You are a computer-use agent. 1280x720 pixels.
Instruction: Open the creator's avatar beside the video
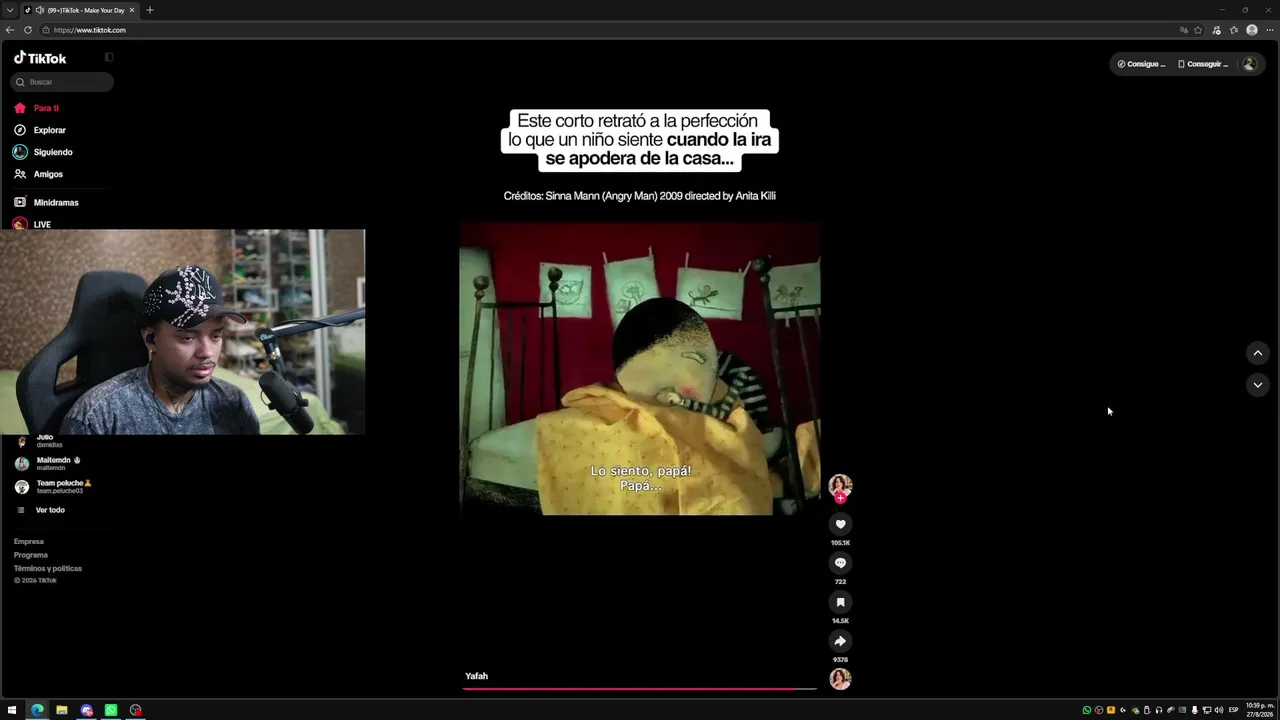pos(840,485)
